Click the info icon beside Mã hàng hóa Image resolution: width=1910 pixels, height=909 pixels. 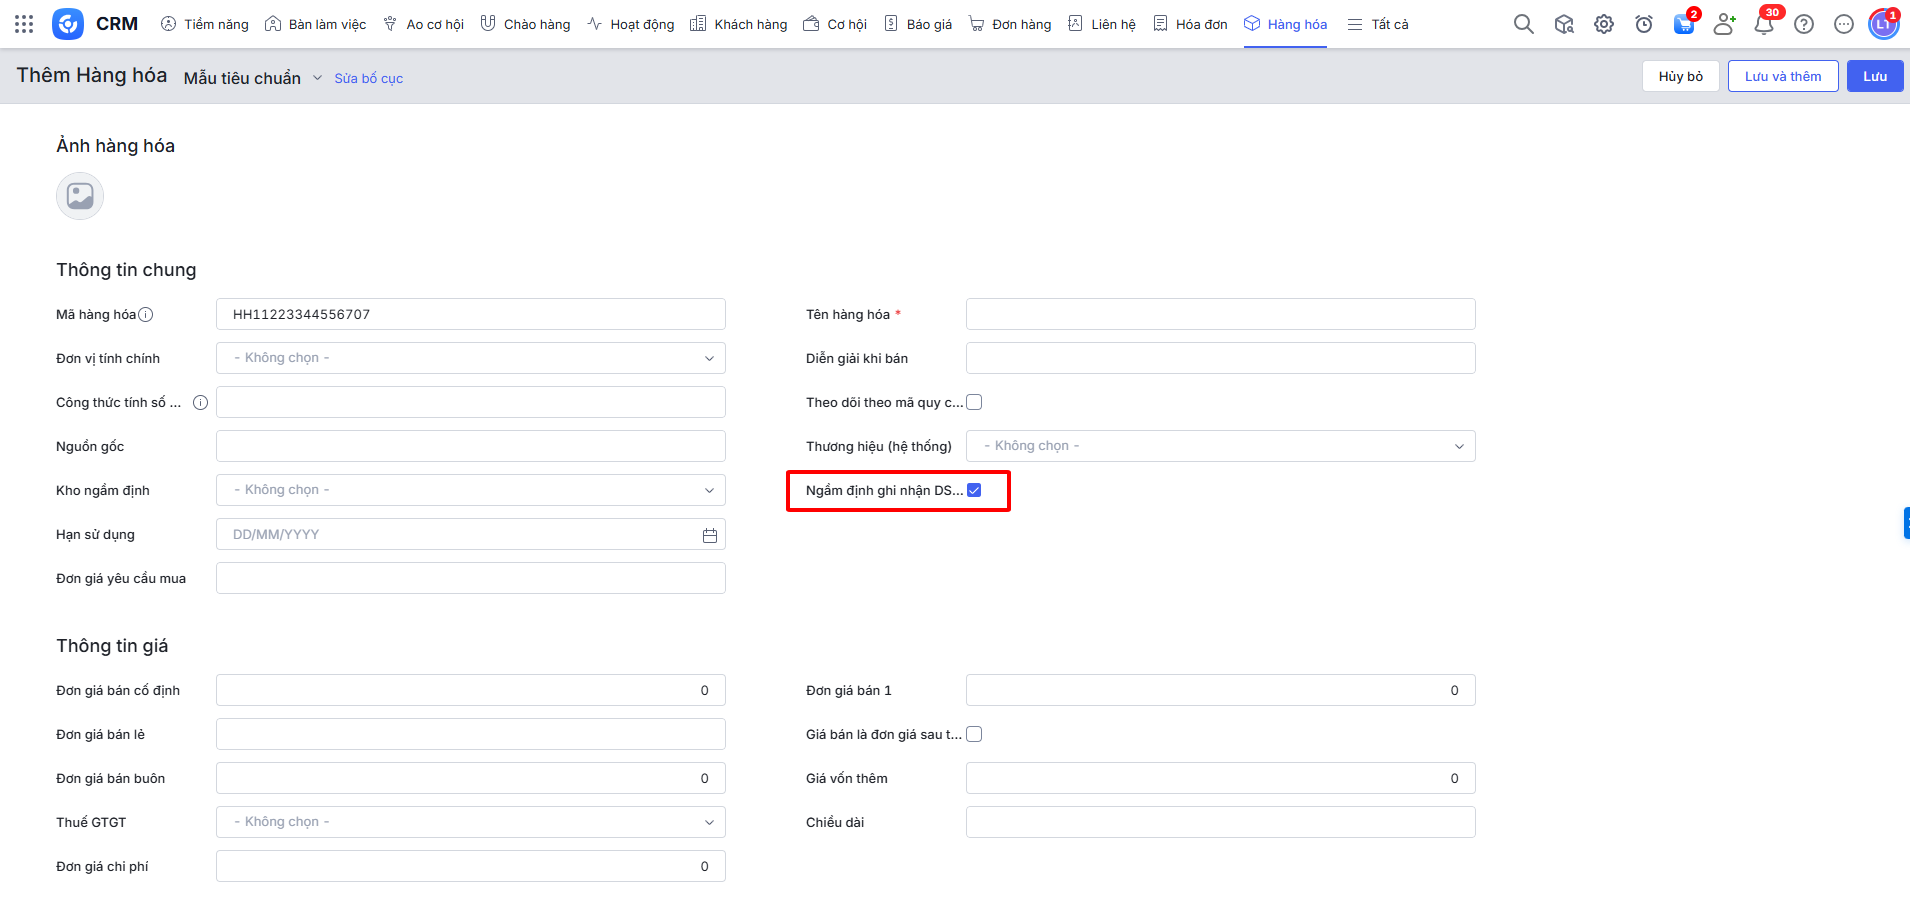tap(146, 315)
